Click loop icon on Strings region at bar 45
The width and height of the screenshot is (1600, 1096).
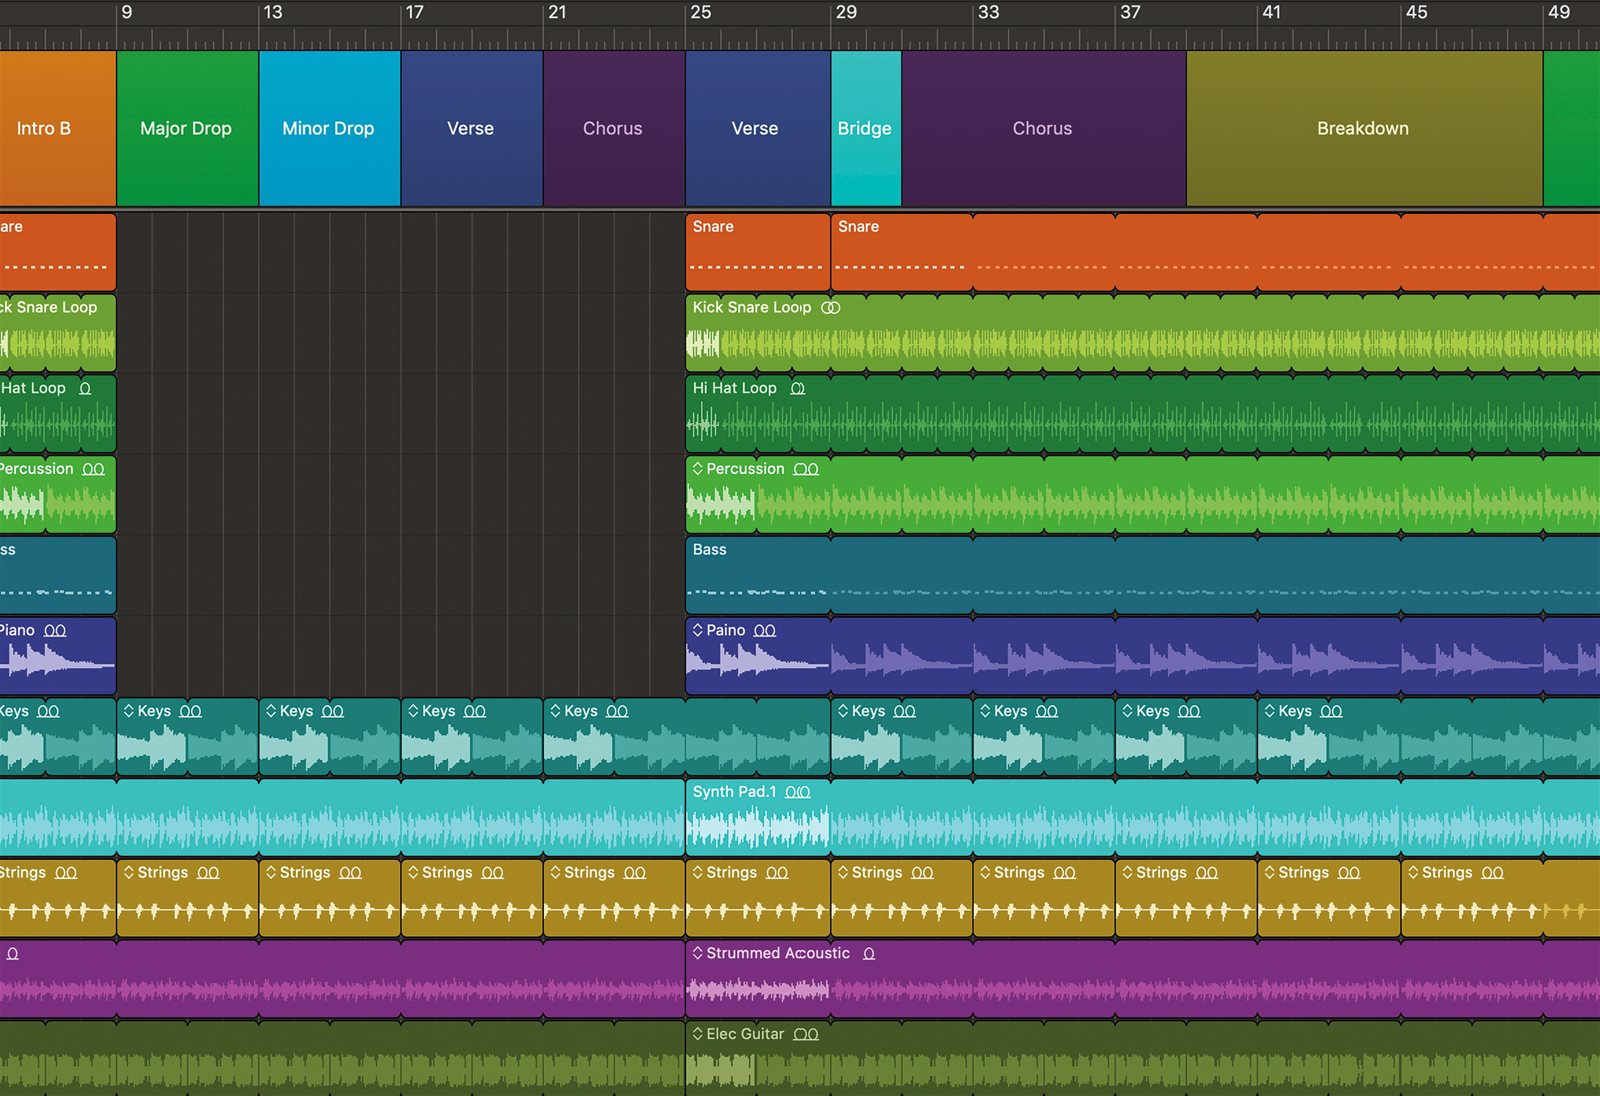tap(1492, 874)
